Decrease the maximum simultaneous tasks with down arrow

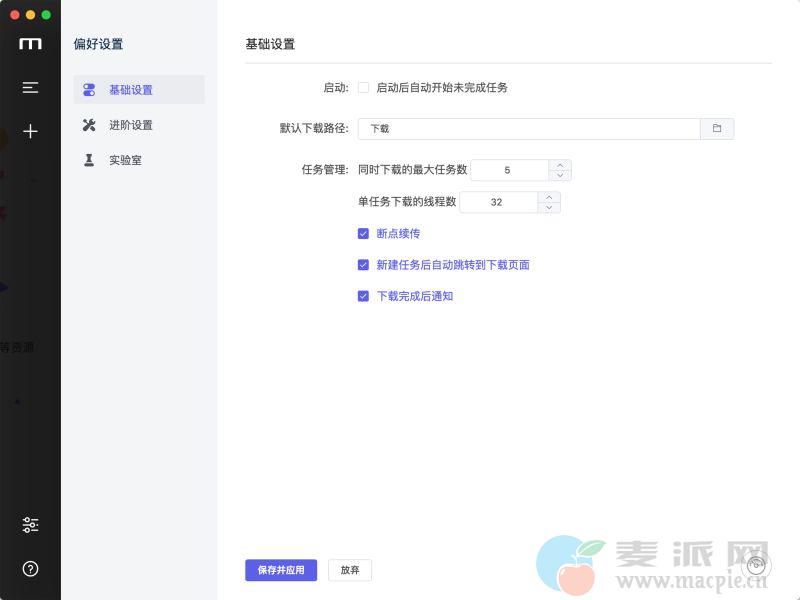(x=560, y=176)
